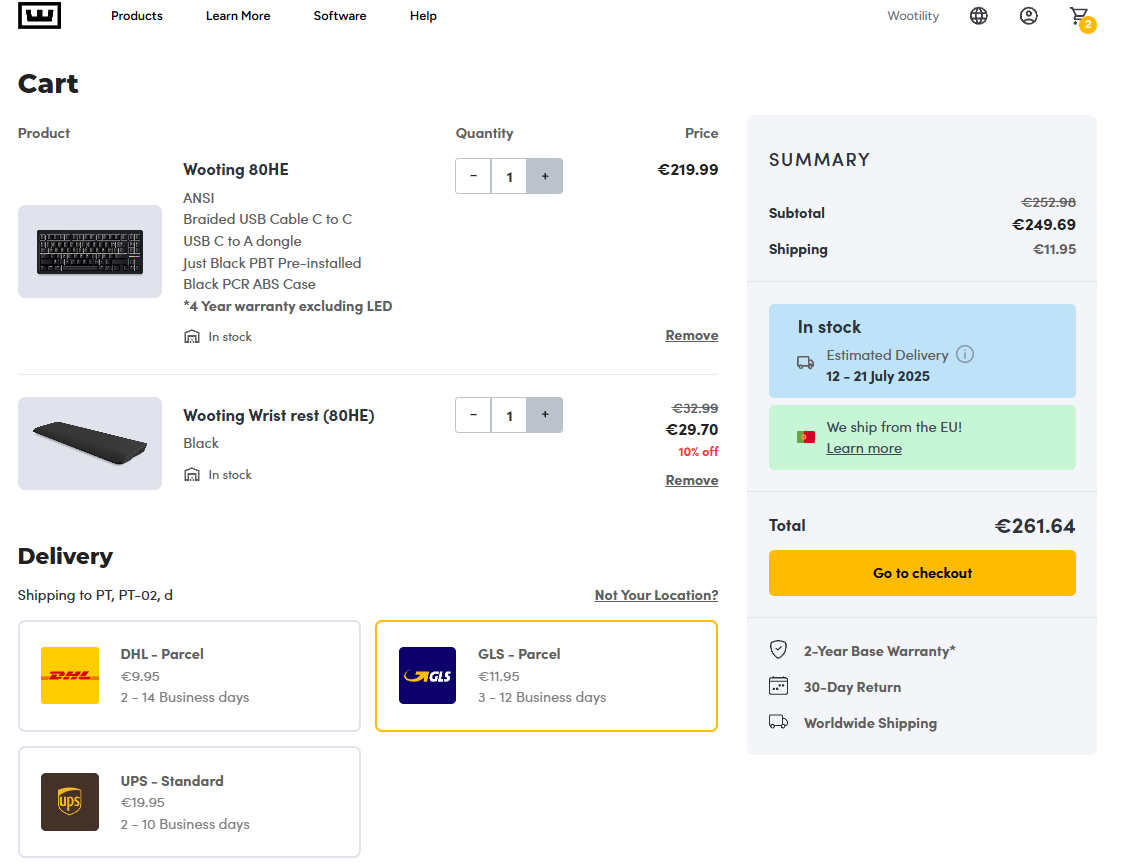Image resolution: width=1126 pixels, height=868 pixels.
Task: Click the warehouse icon under Wooting 80HE
Action: point(192,336)
